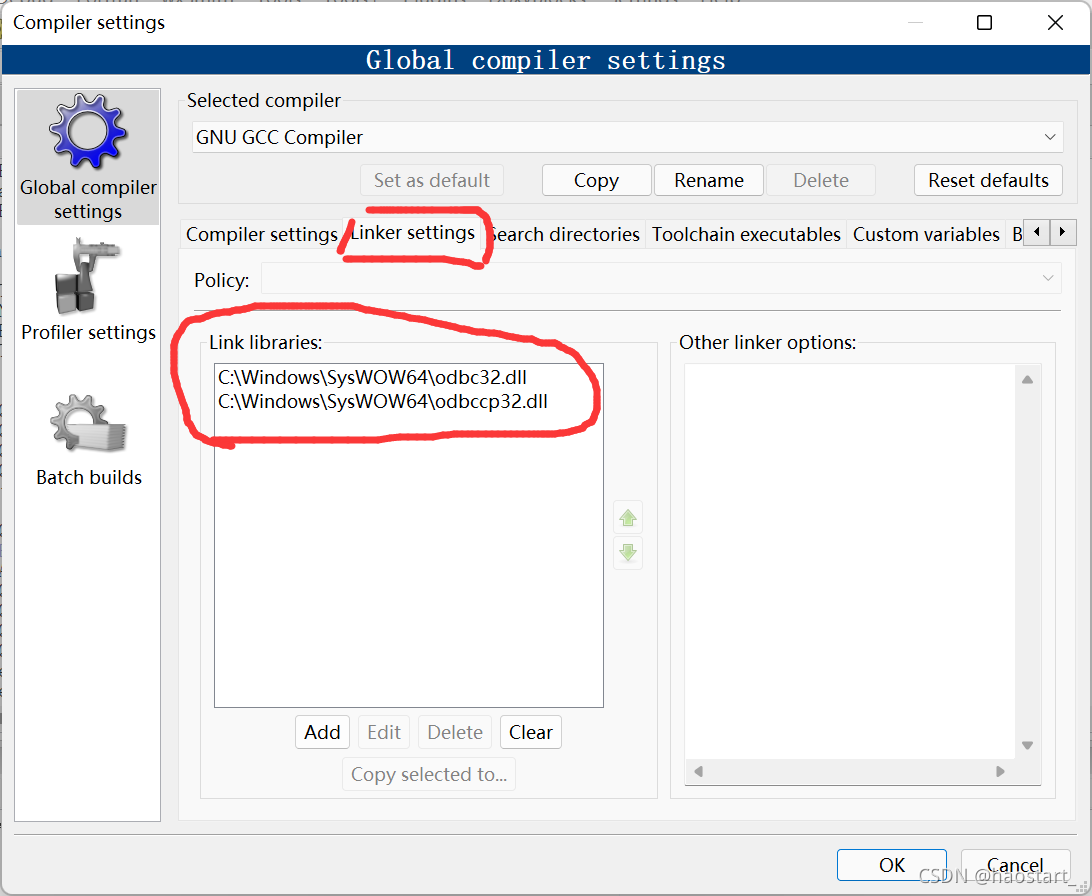Viewport: 1092px width, 896px height.
Task: Open the Policy dropdown
Action: pos(661,278)
